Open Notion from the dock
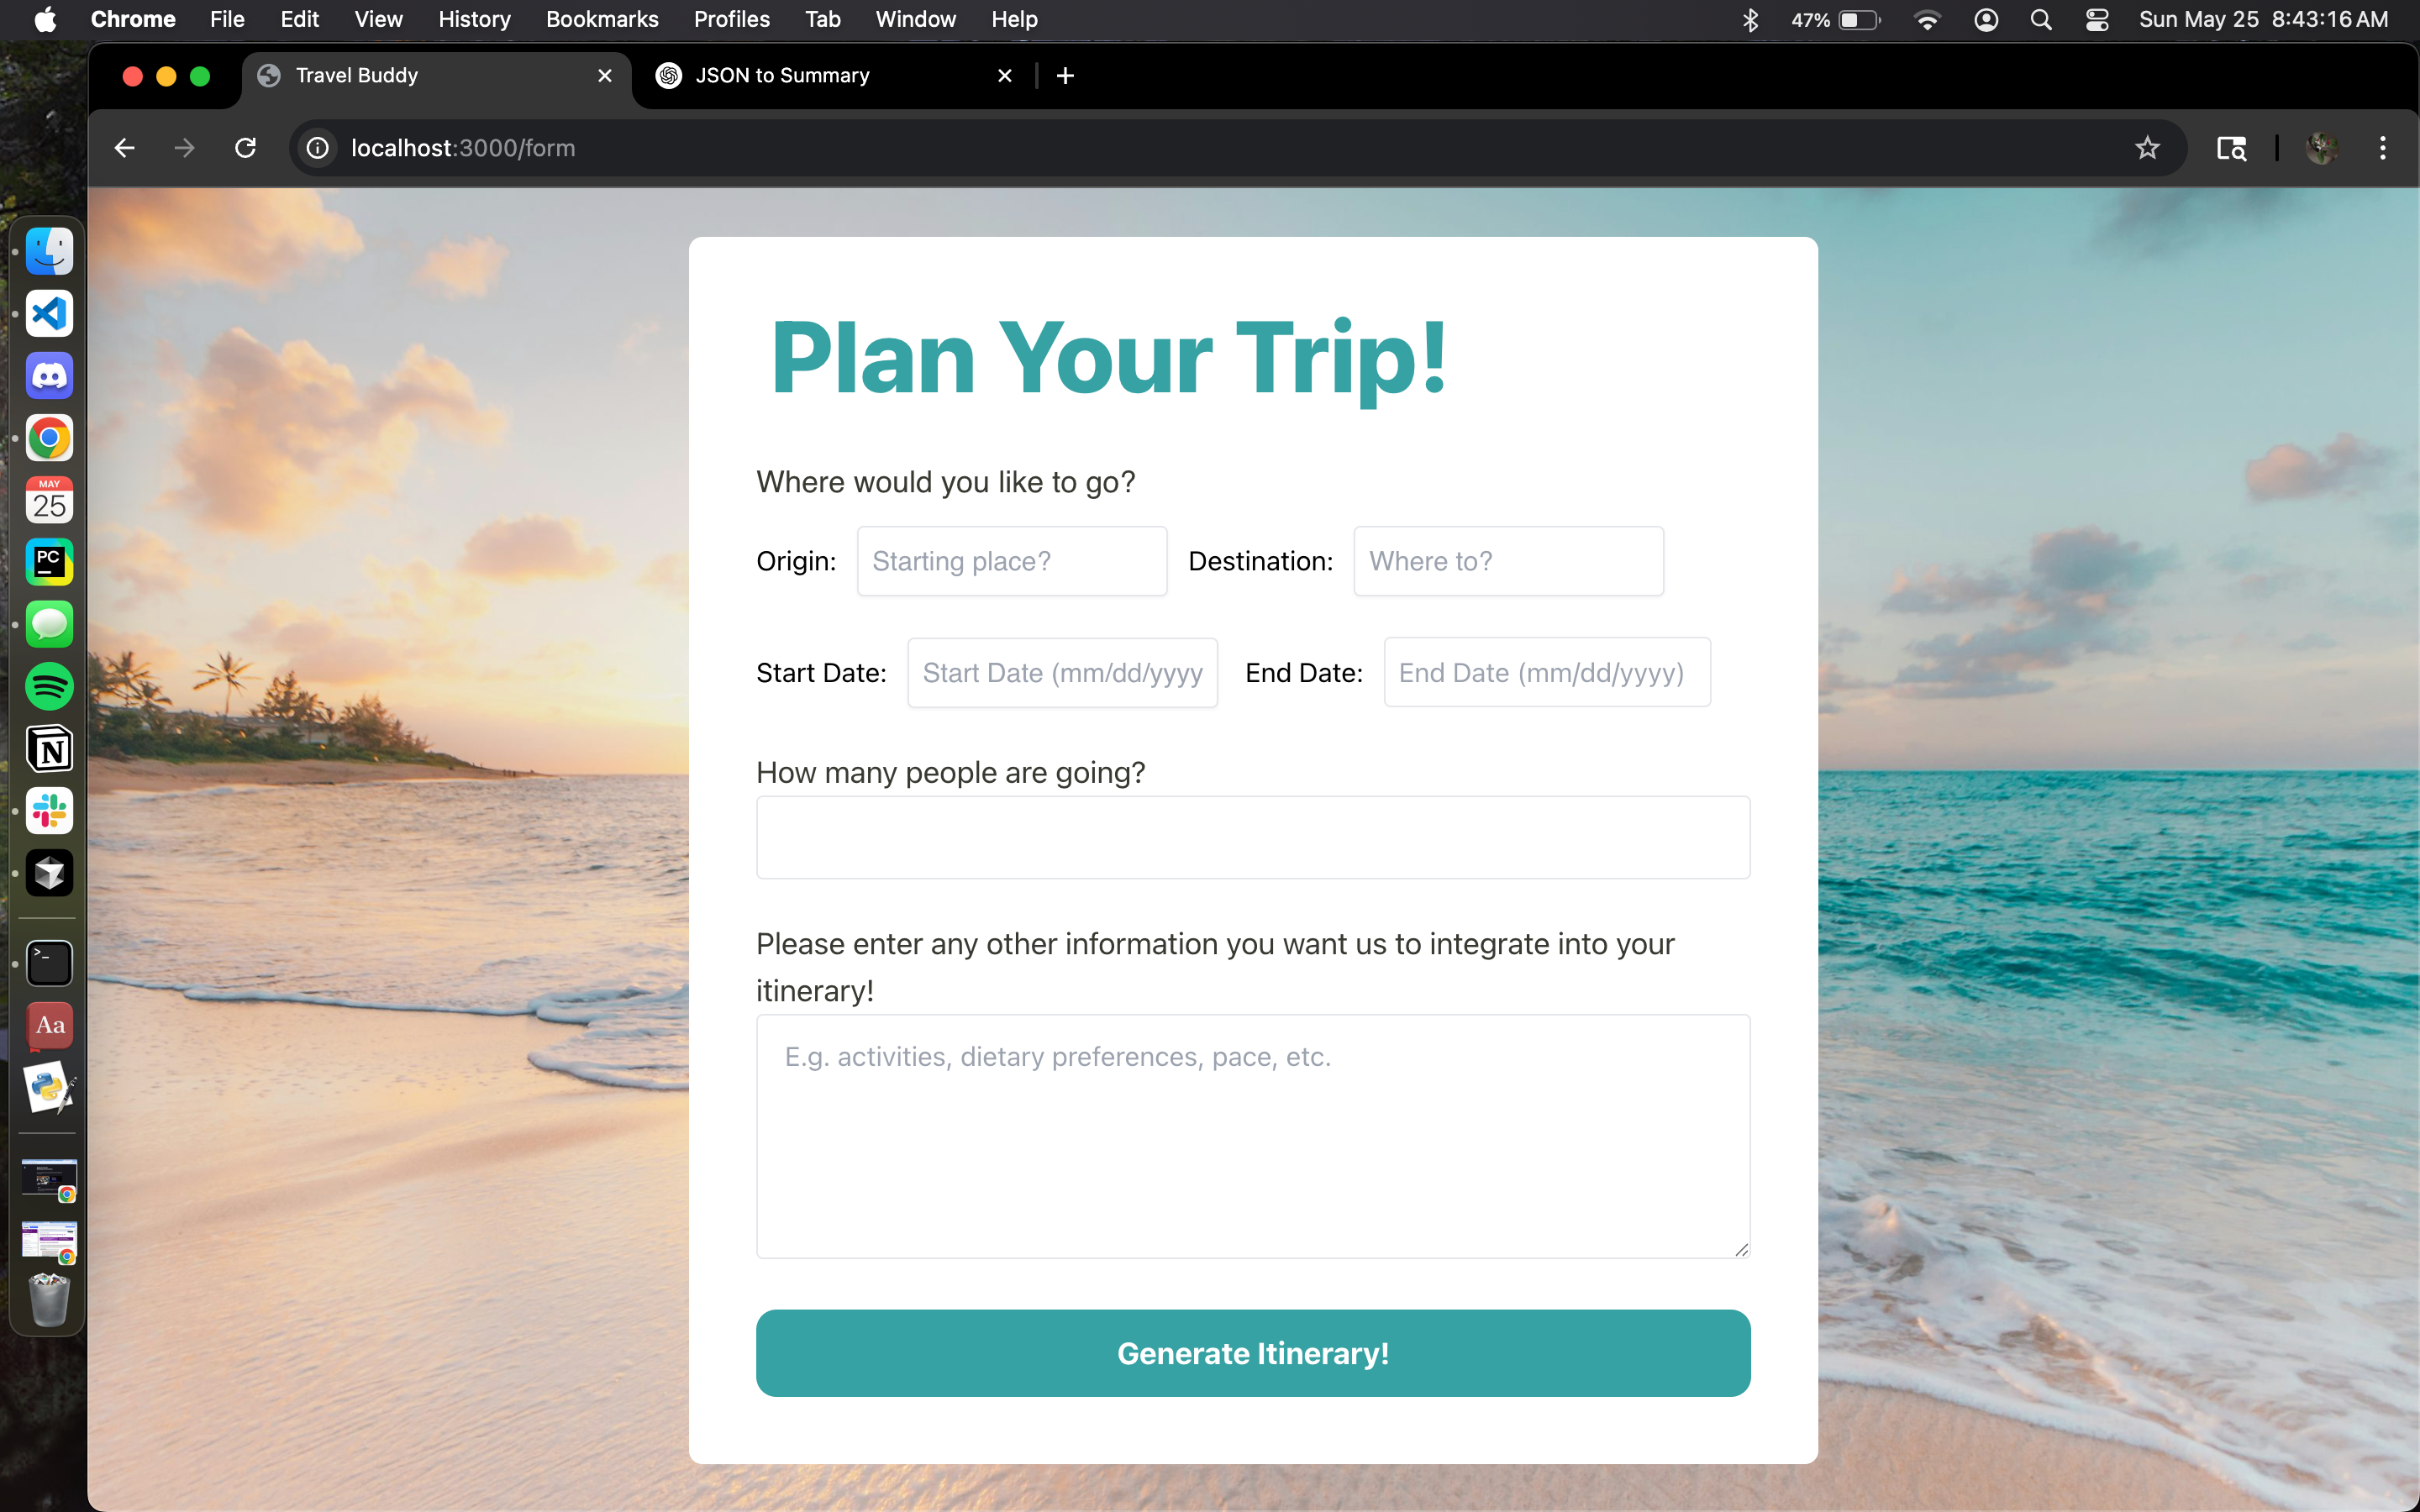Image resolution: width=2420 pixels, height=1512 pixels. click(x=49, y=749)
